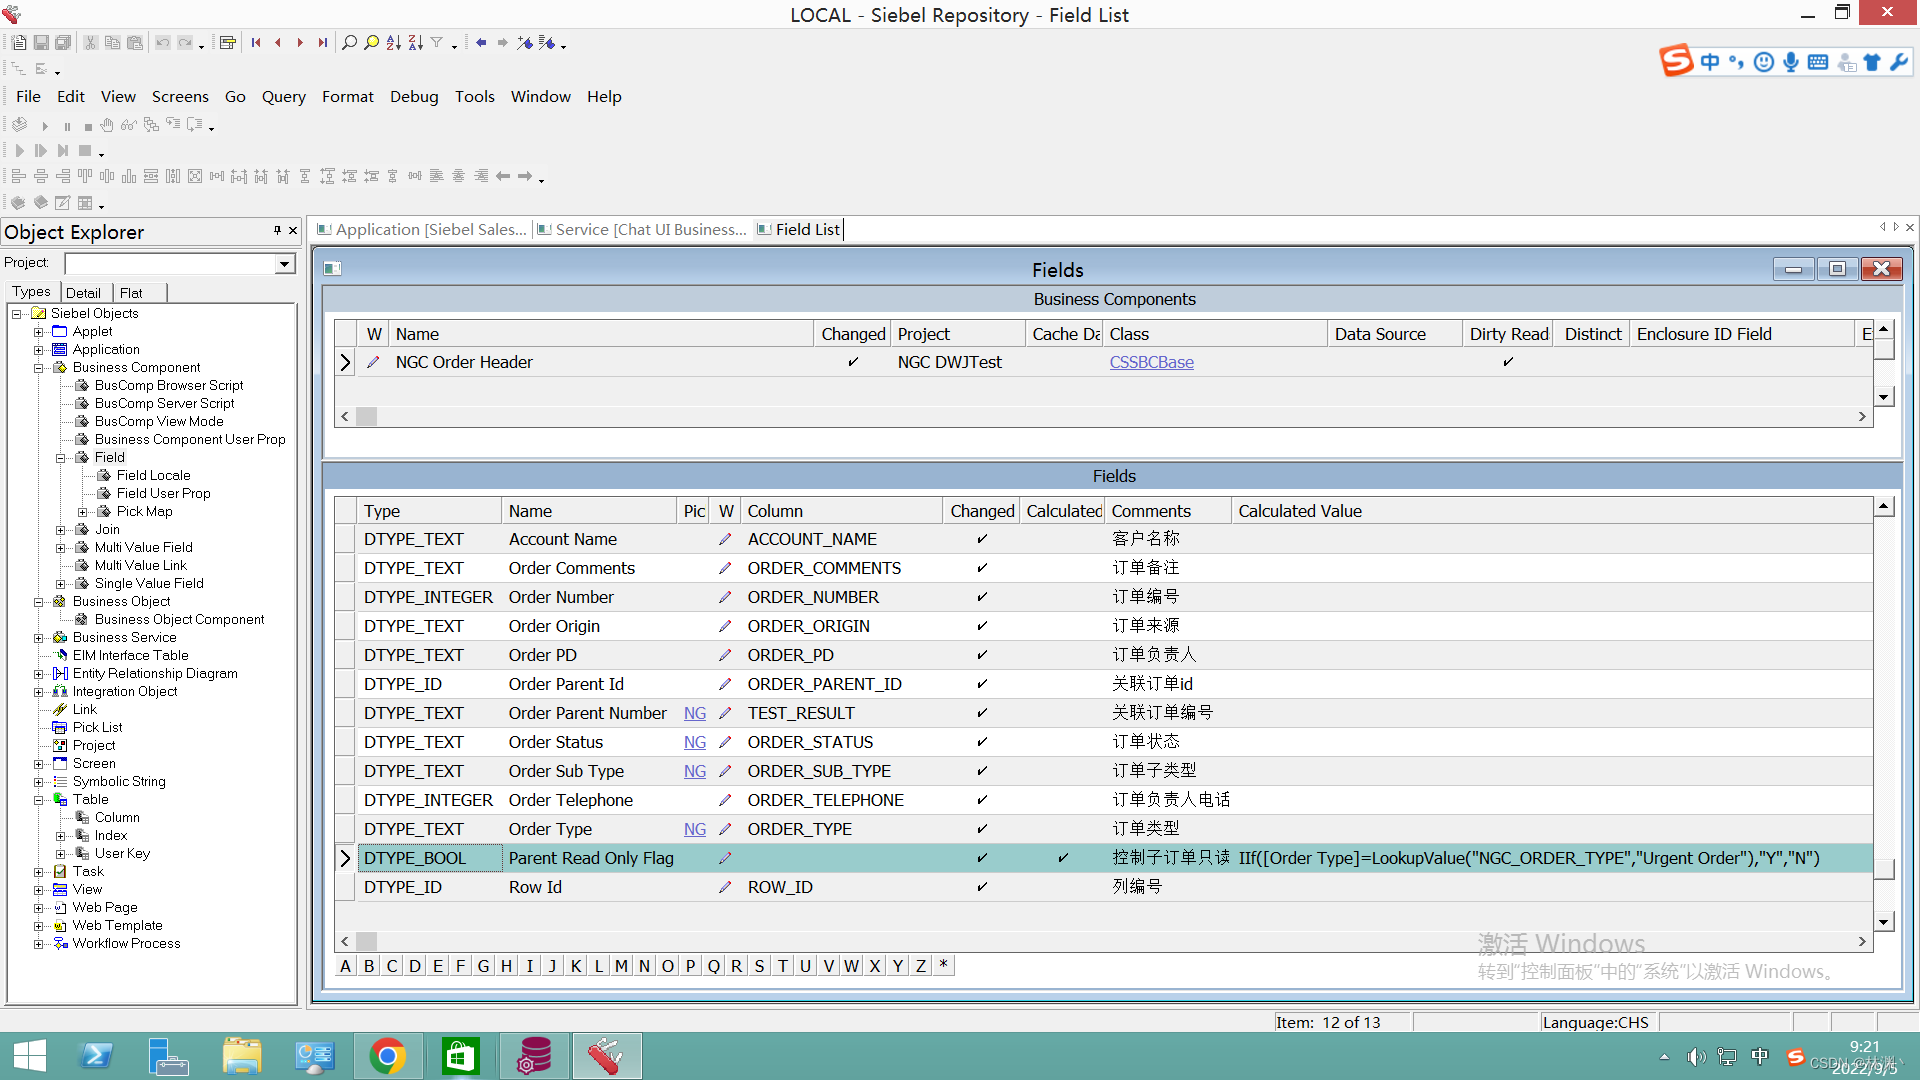This screenshot has height=1080, width=1920.
Task: Toggle Changed check for Account Name field
Action: pyautogui.click(x=982, y=539)
